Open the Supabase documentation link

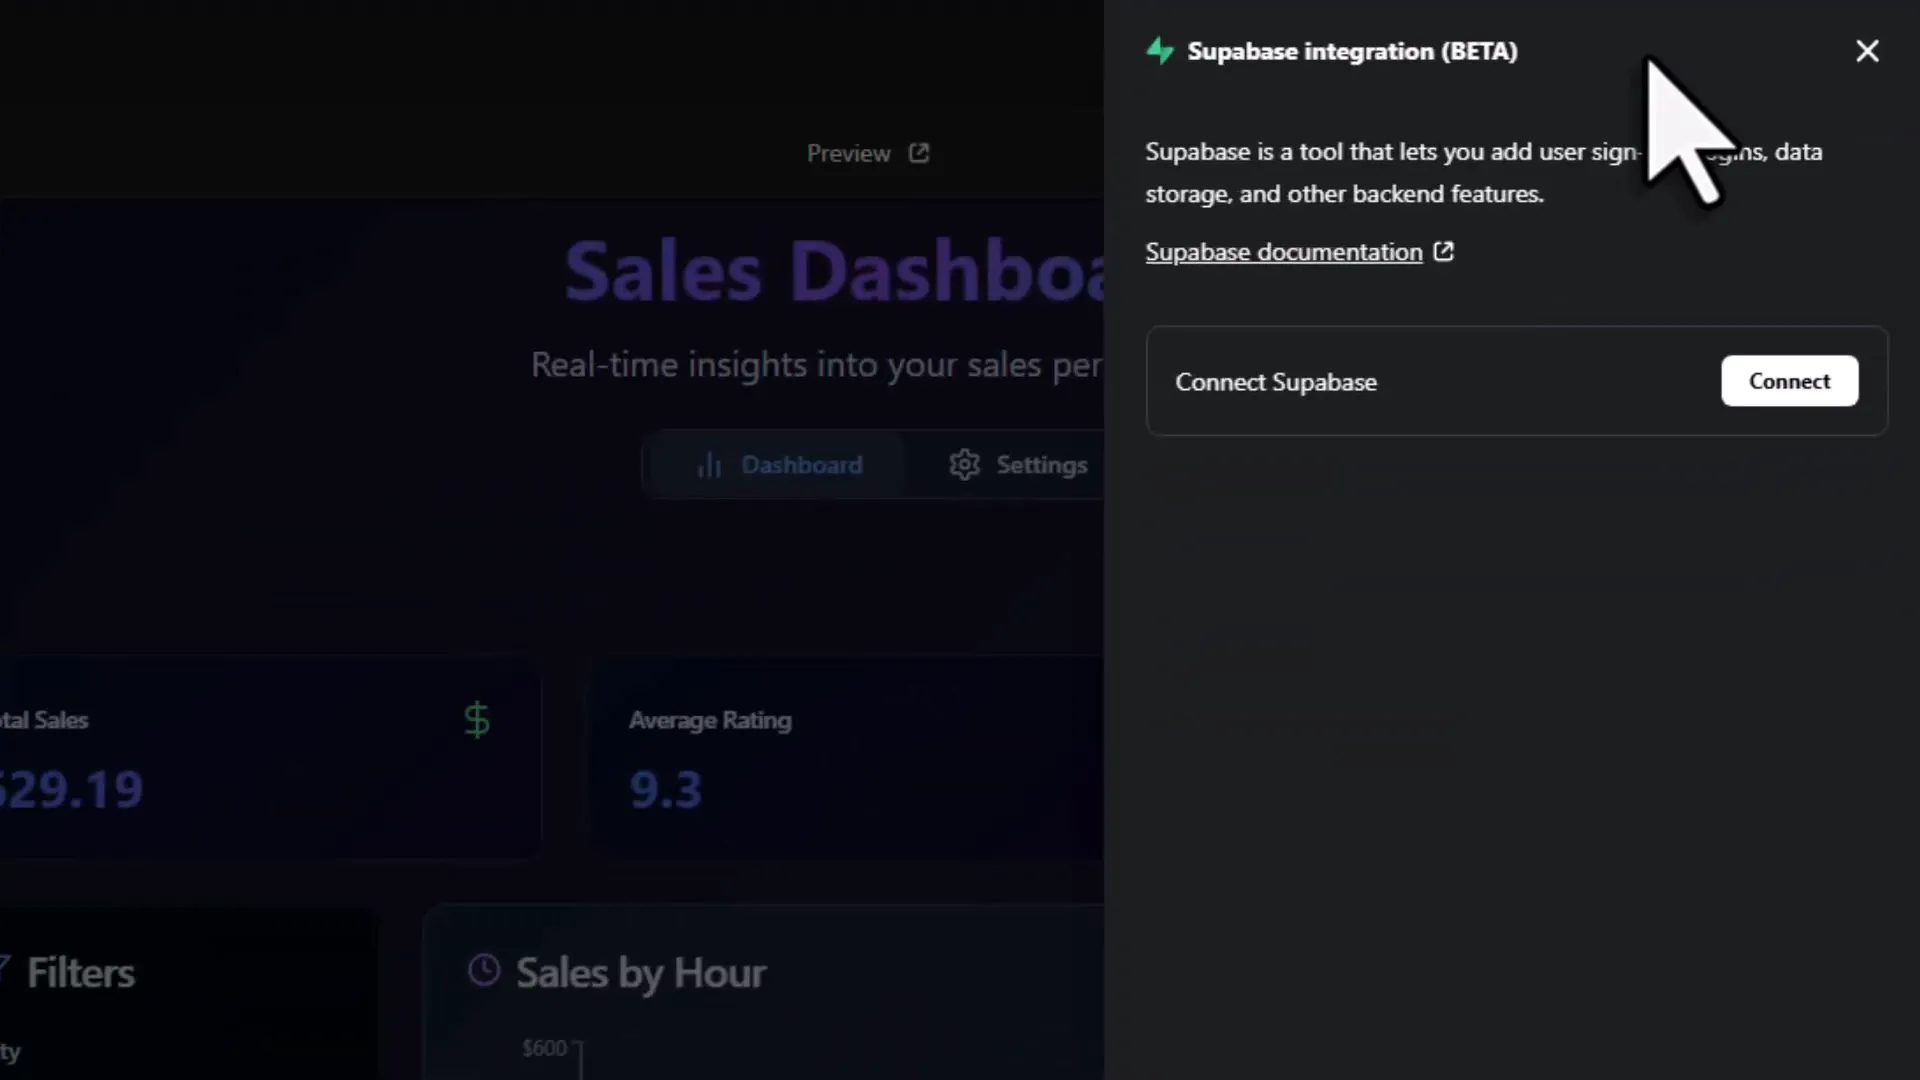[1283, 251]
